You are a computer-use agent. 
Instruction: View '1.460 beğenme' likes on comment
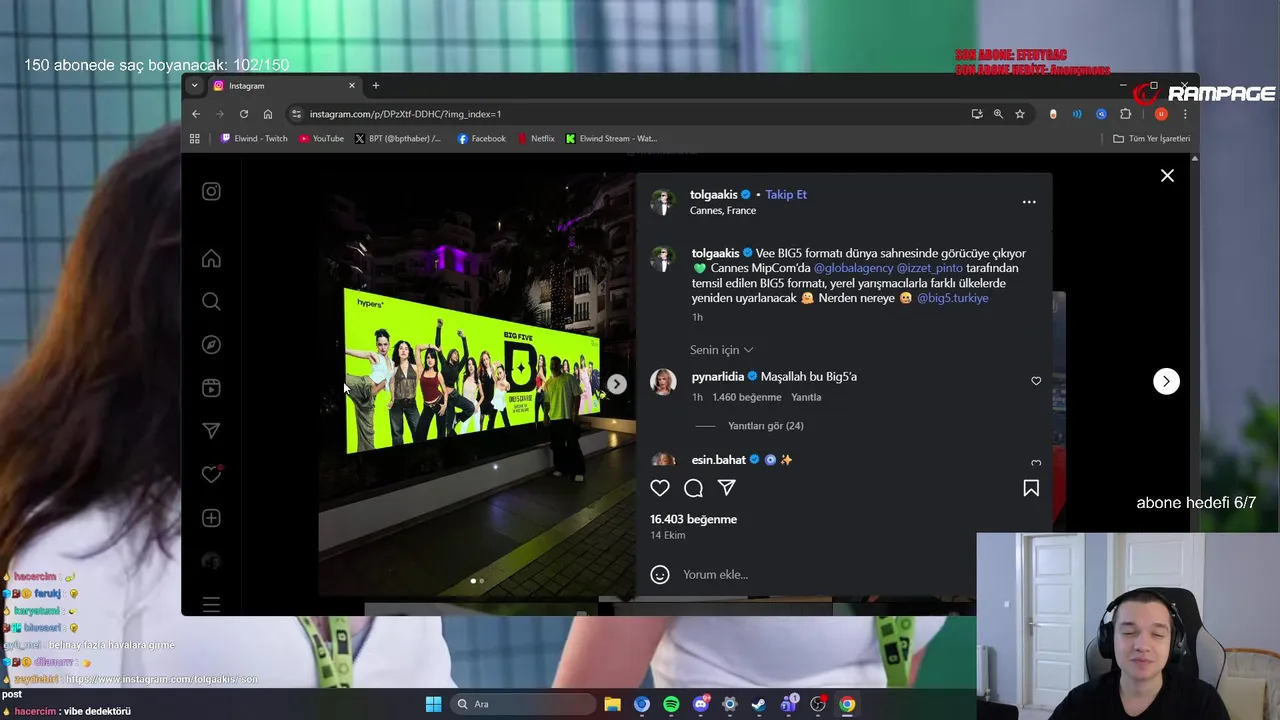point(747,397)
